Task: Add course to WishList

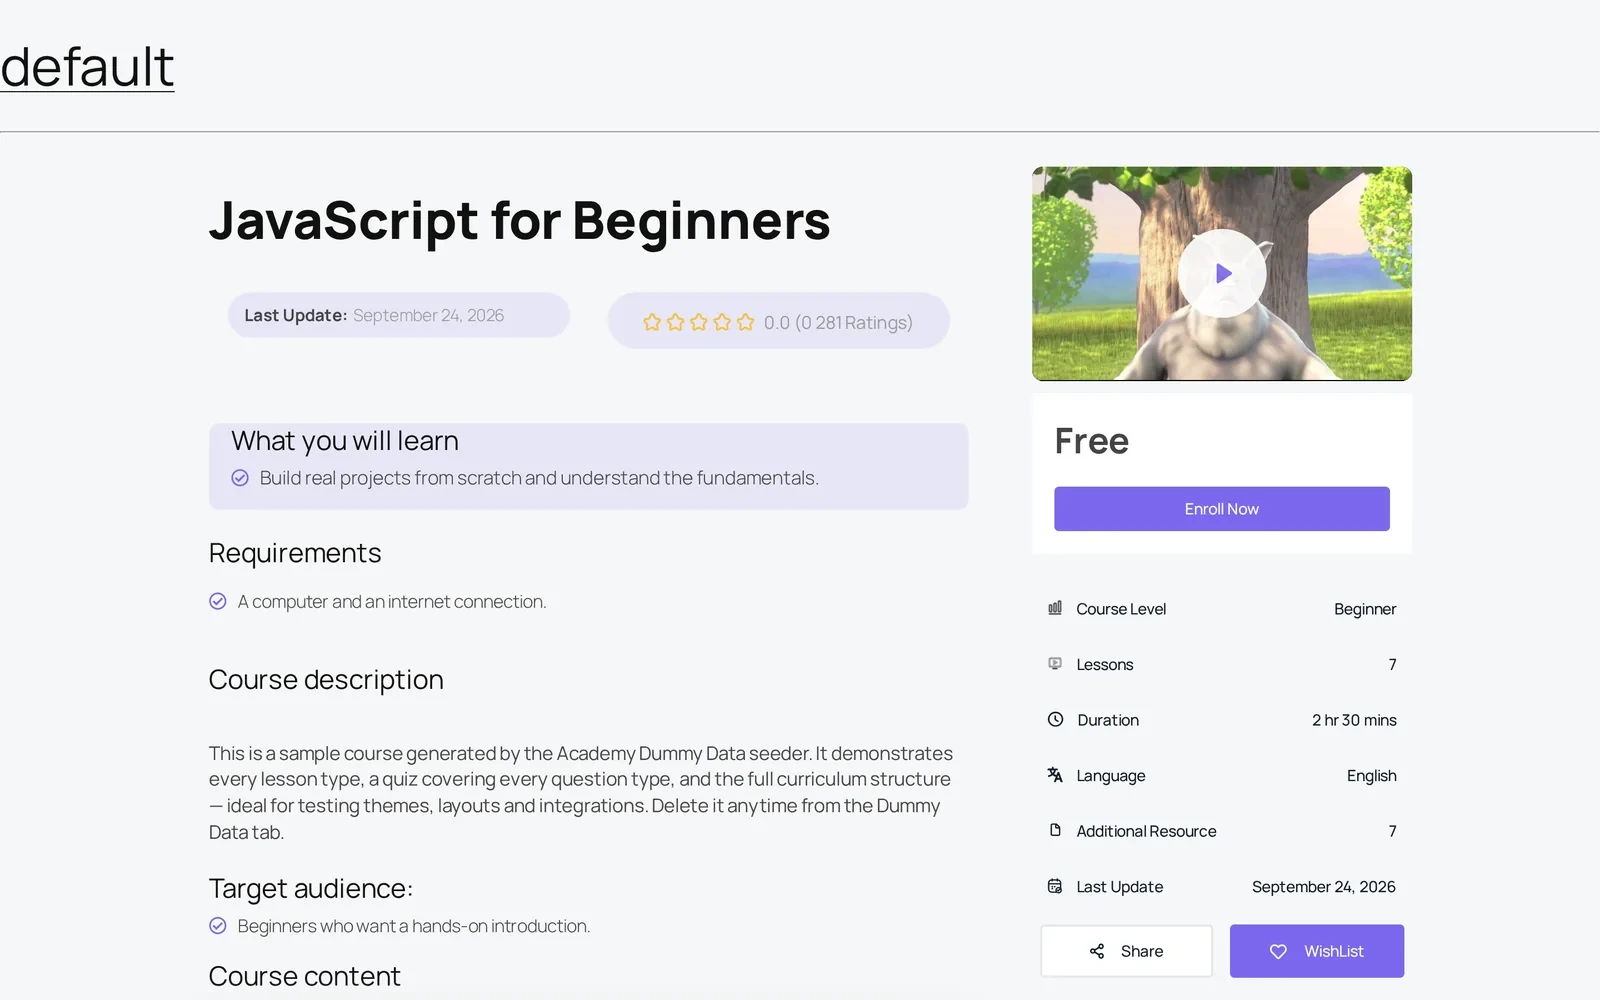Action: coord(1316,951)
